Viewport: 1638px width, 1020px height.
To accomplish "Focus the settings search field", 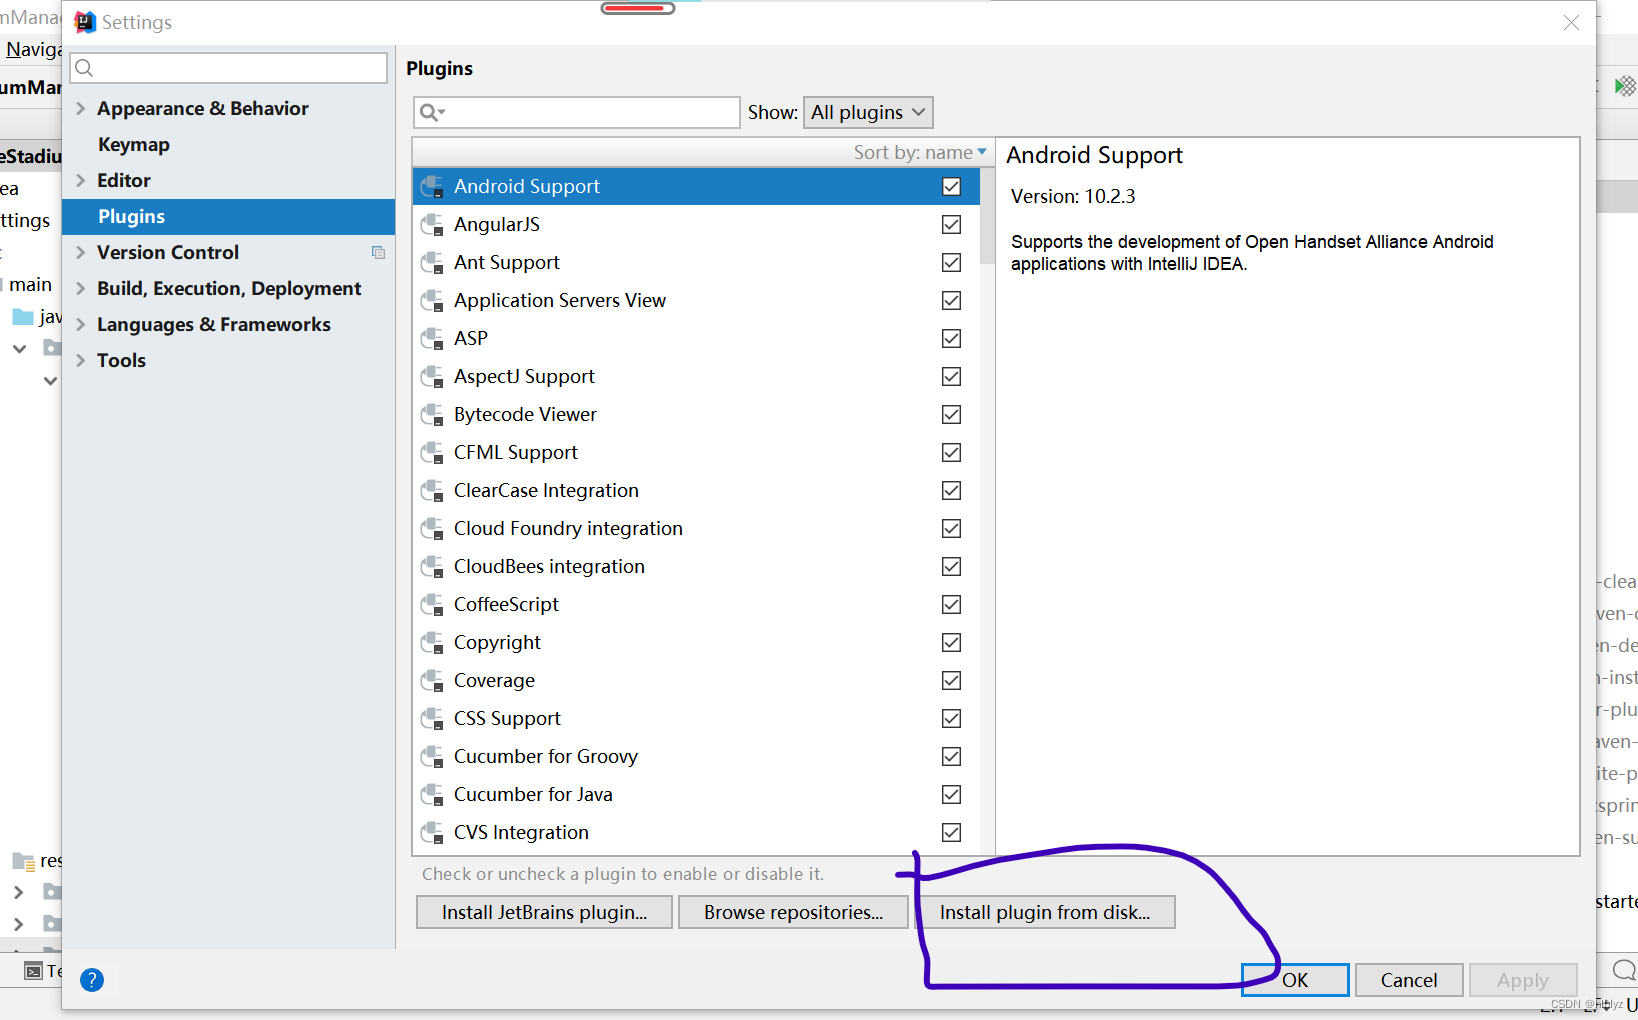I will pos(229,68).
